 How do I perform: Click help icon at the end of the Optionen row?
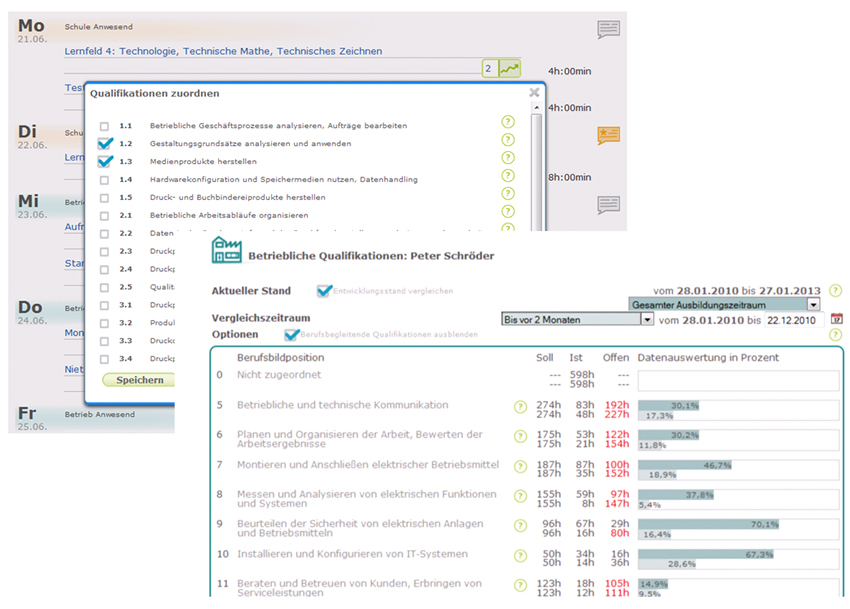click(835, 335)
